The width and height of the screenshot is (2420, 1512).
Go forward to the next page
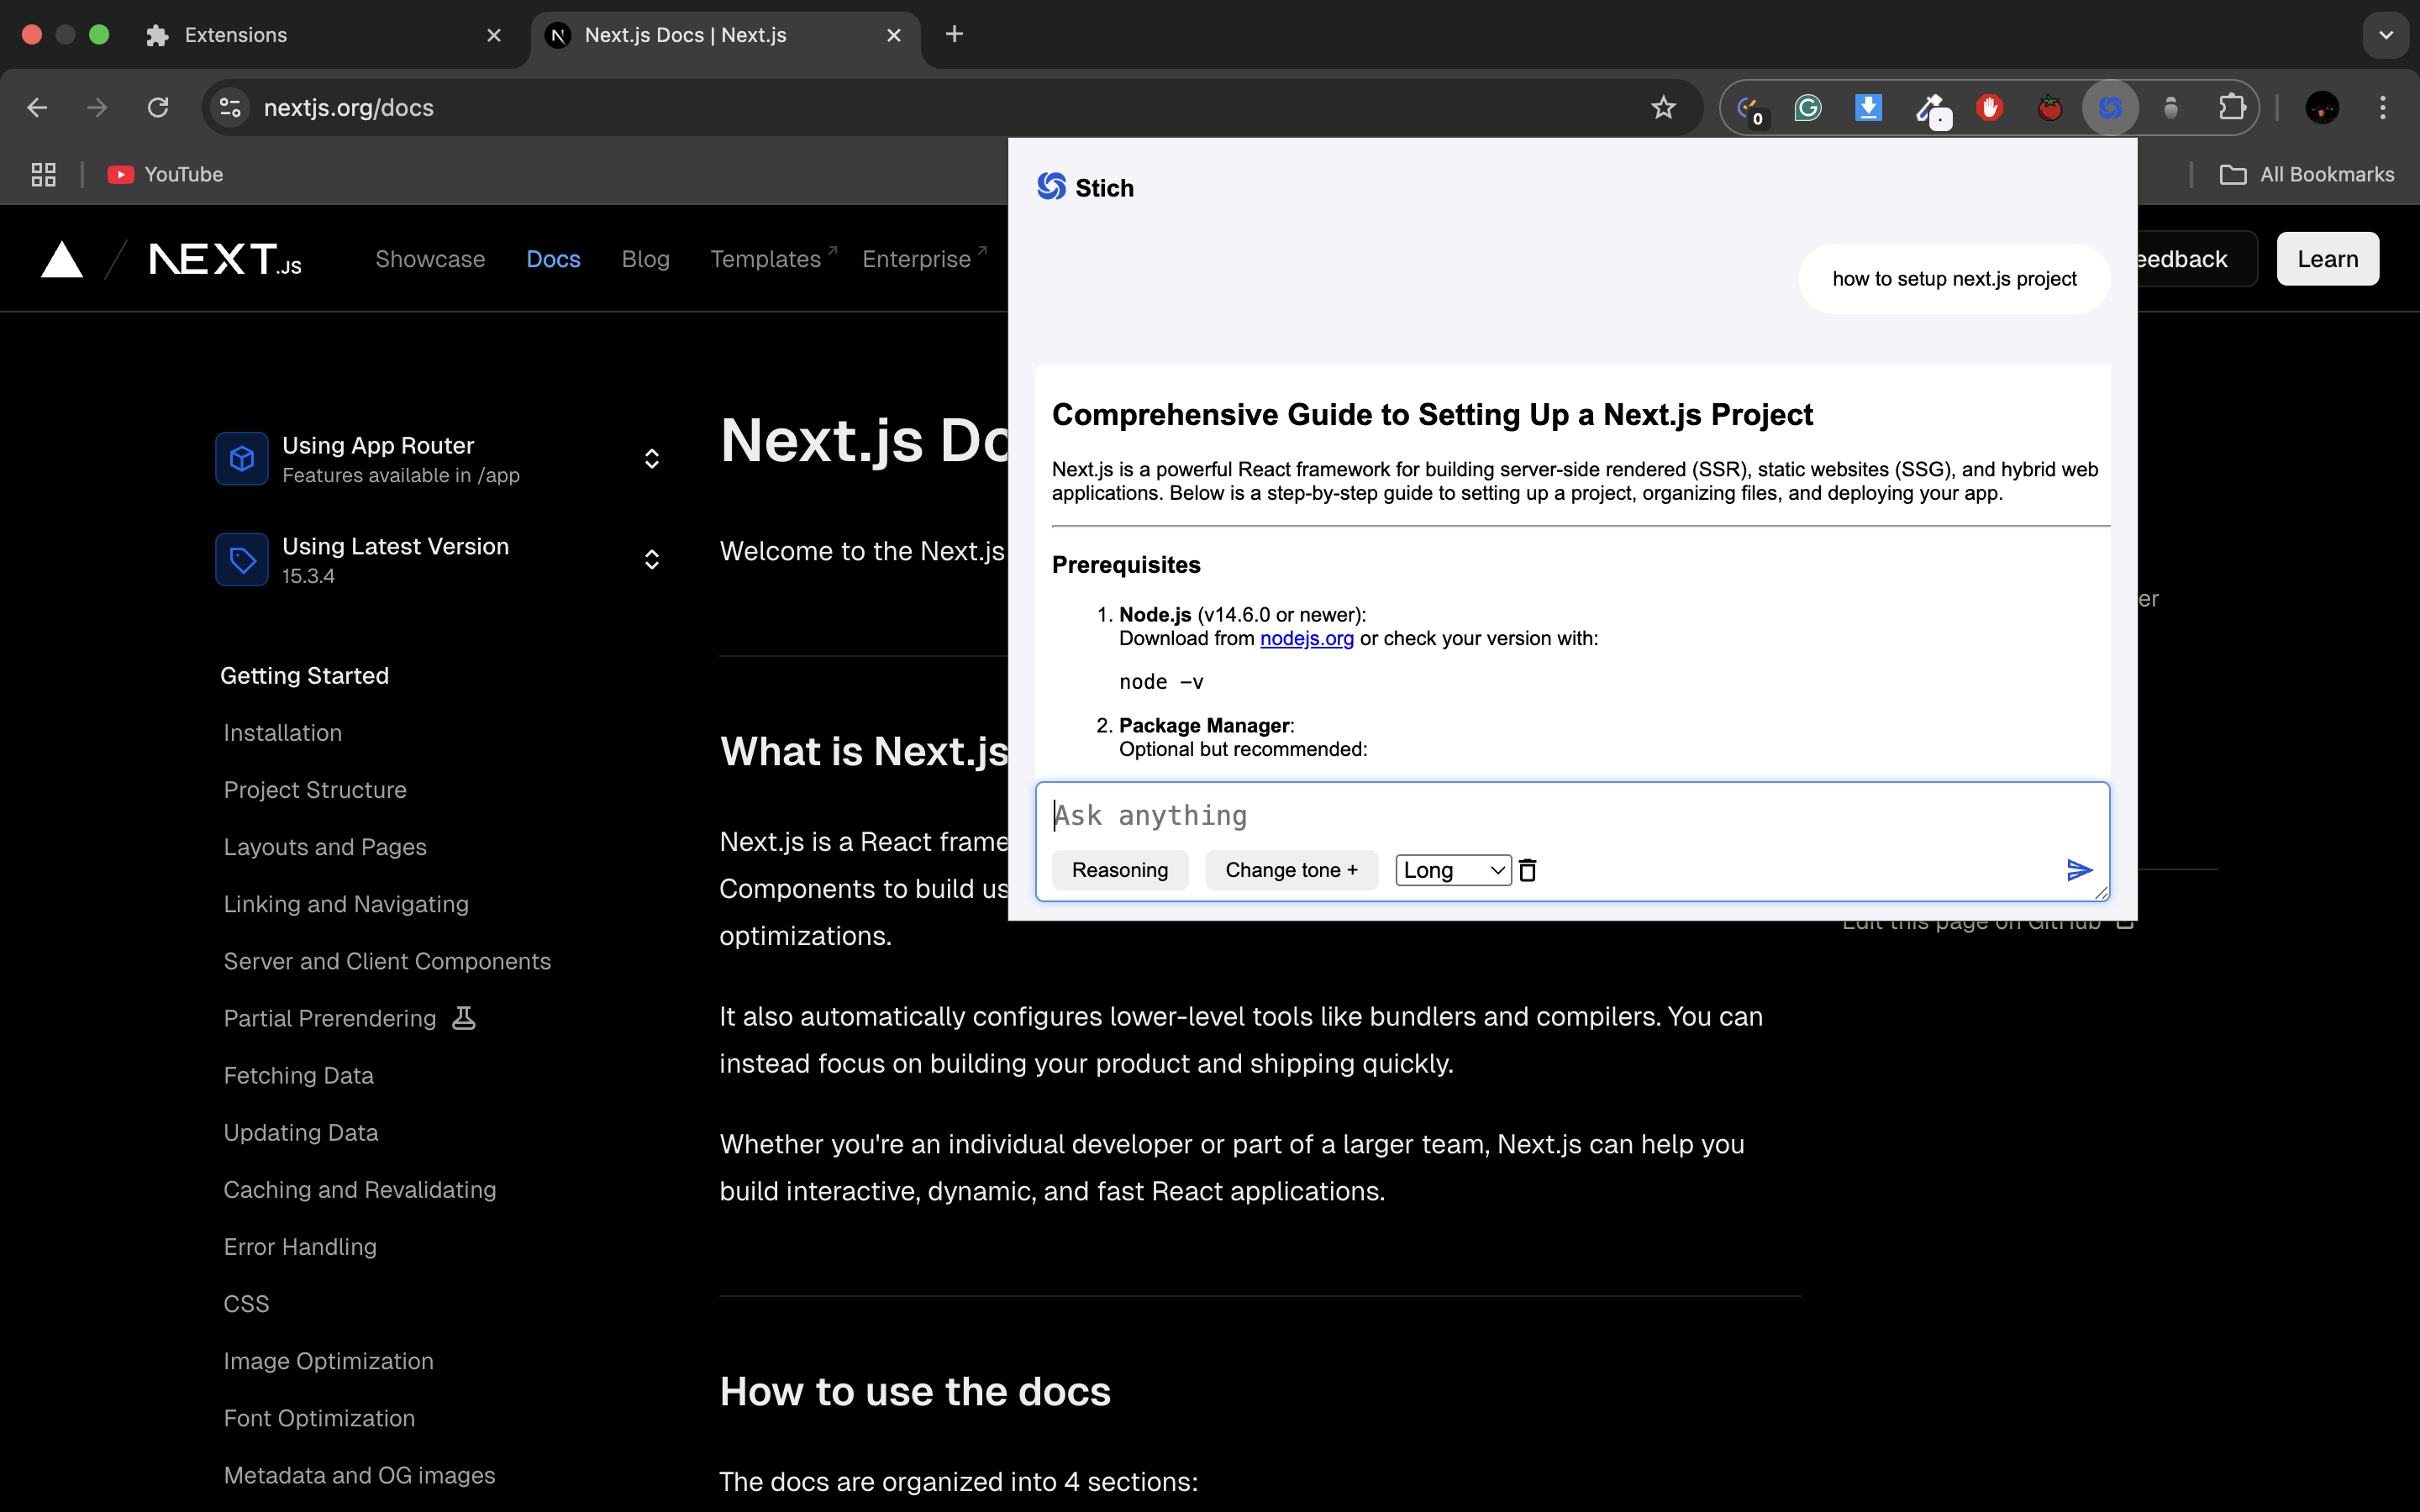(97, 107)
